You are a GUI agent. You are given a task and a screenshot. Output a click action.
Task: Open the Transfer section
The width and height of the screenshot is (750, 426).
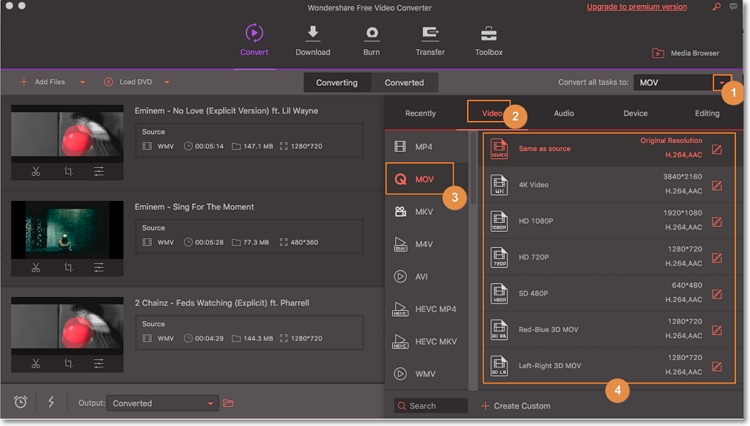point(430,40)
